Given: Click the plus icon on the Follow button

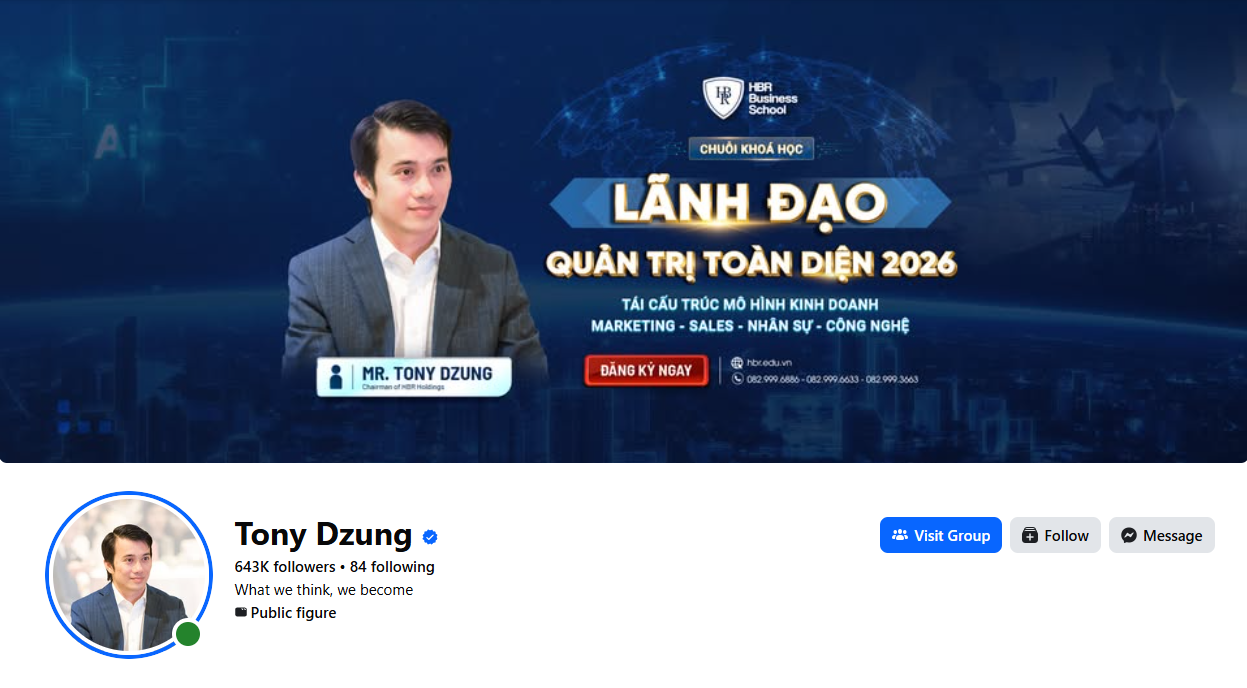Looking at the screenshot, I should [x=1030, y=535].
